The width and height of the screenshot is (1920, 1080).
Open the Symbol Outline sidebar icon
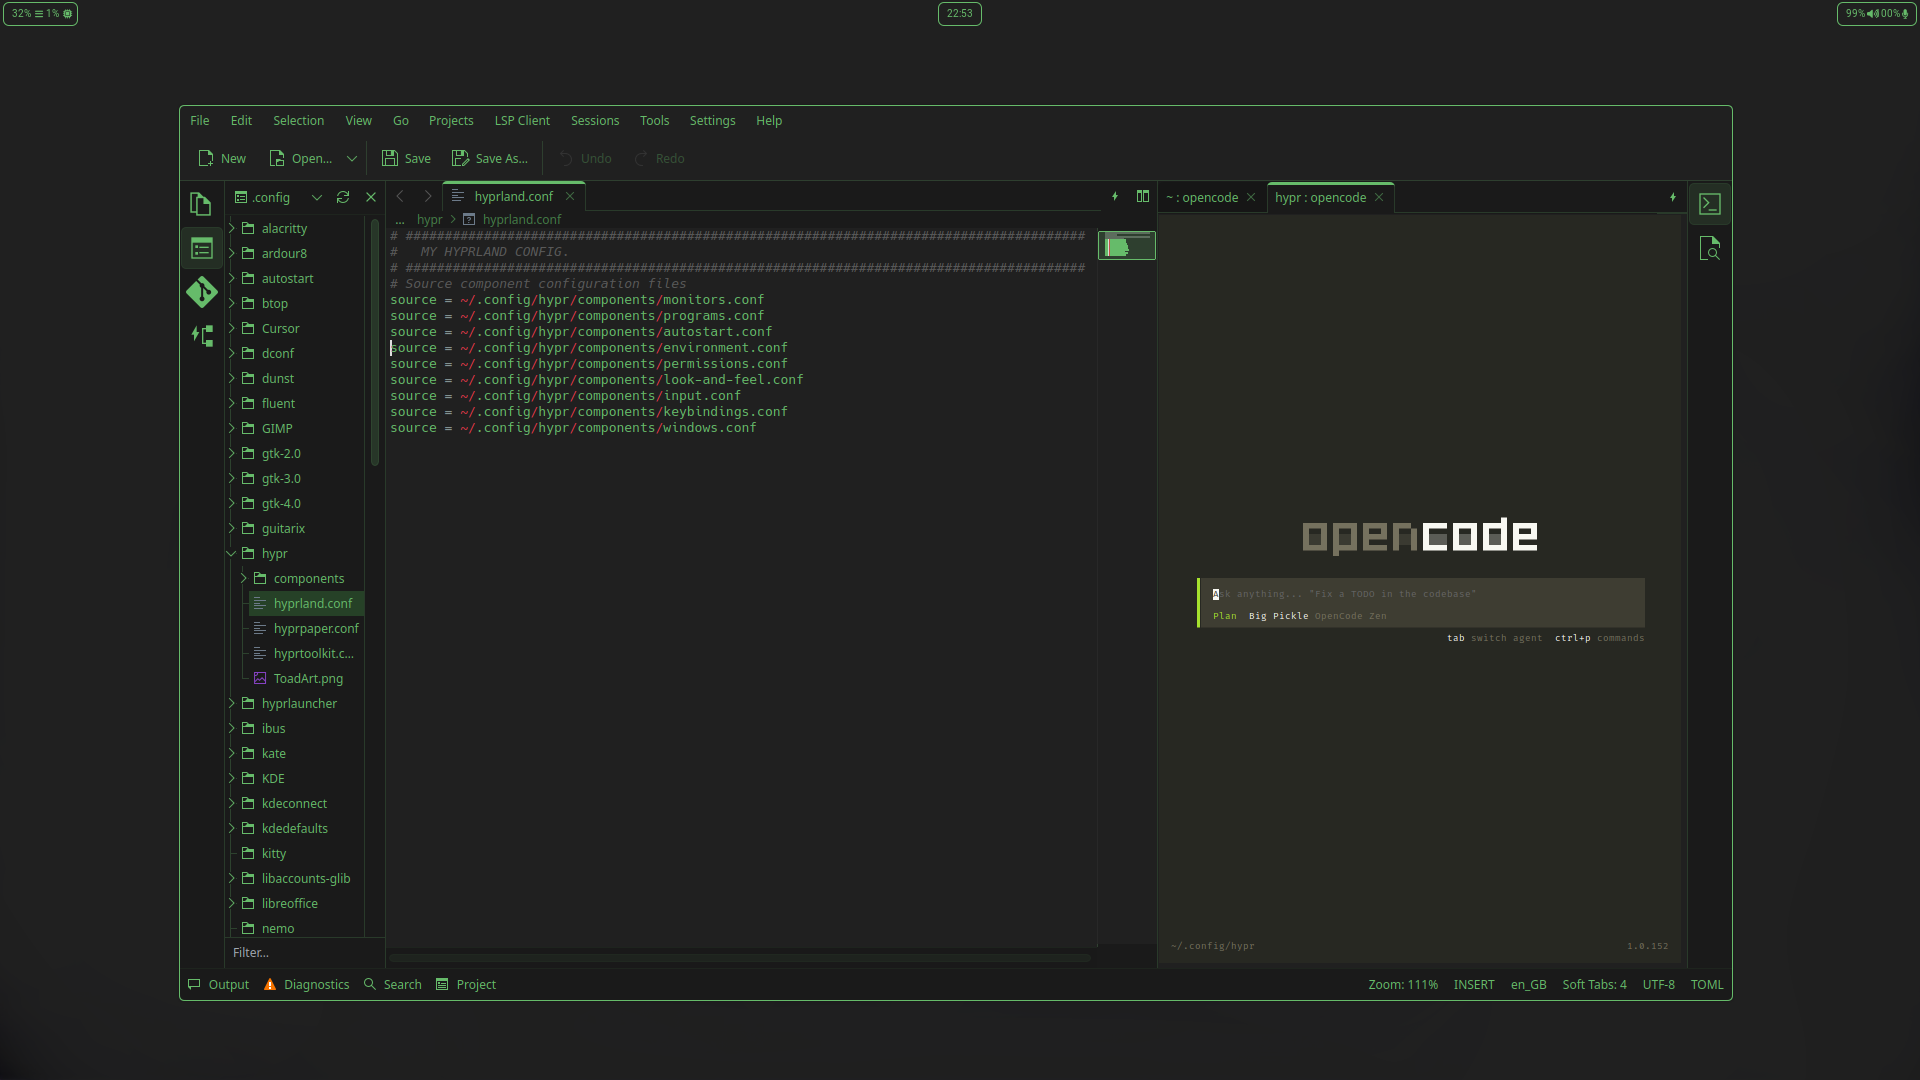click(x=201, y=336)
